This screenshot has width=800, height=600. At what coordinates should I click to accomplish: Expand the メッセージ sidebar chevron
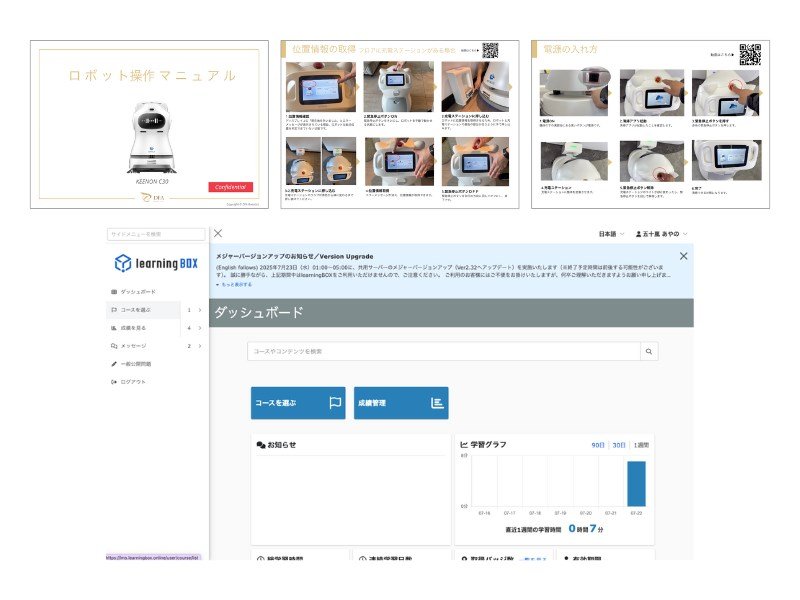click(x=199, y=346)
